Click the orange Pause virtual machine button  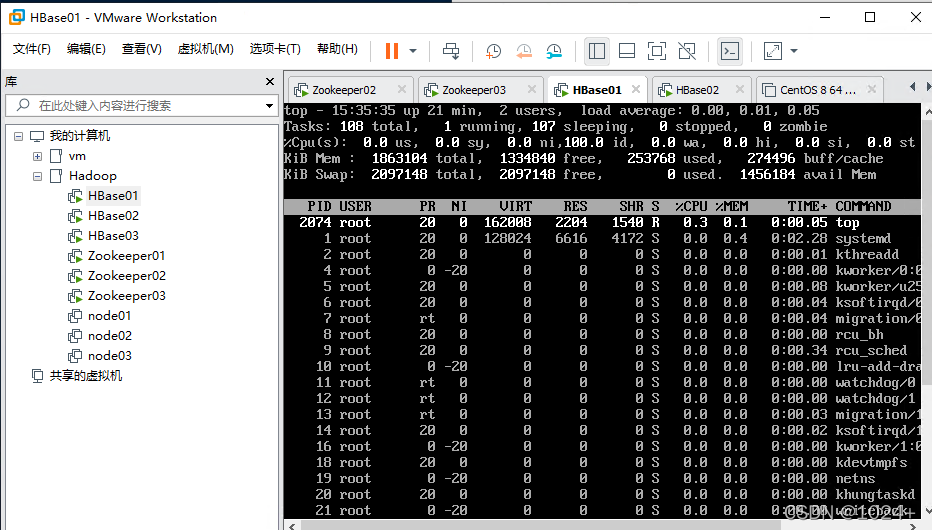392,51
